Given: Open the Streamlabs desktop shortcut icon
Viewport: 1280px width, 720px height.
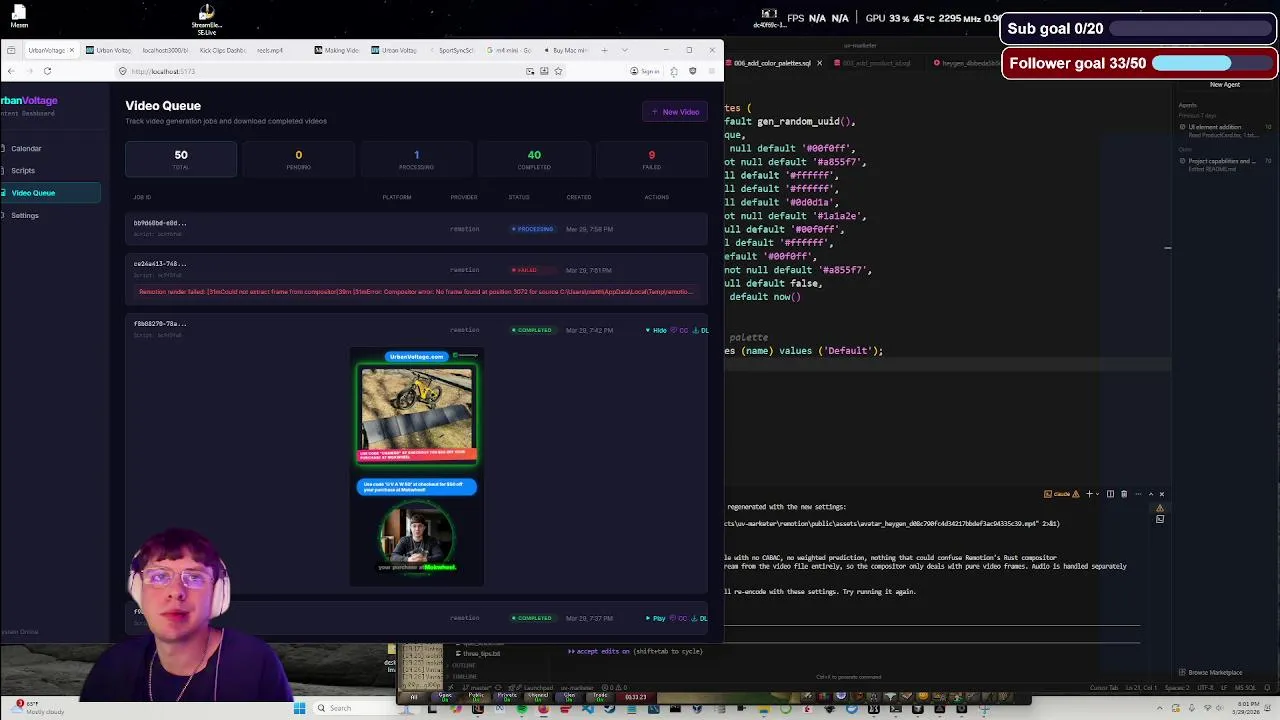Looking at the screenshot, I should [206, 18].
